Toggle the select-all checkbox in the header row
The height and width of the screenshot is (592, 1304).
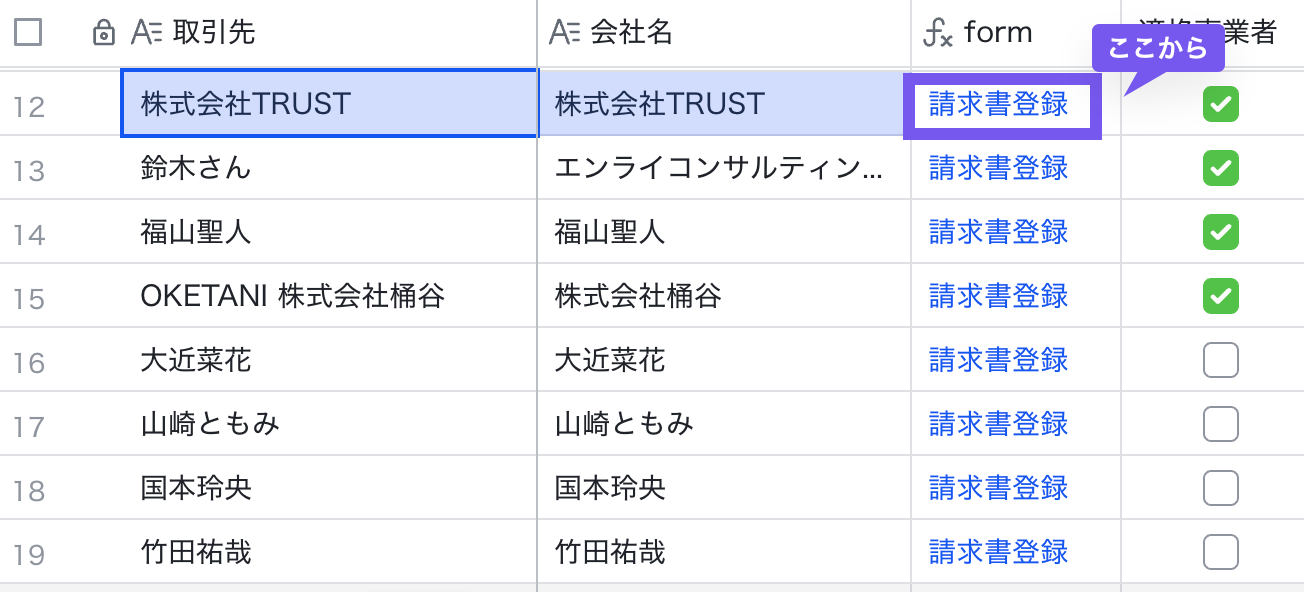pyautogui.click(x=28, y=32)
